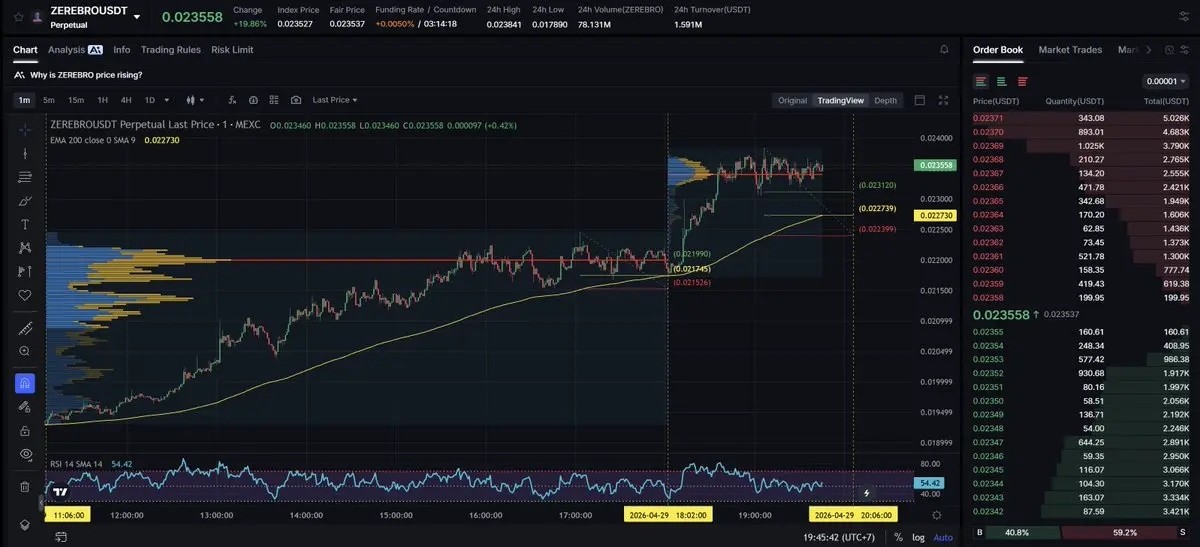Open the chart patterns tool

tap(25, 248)
